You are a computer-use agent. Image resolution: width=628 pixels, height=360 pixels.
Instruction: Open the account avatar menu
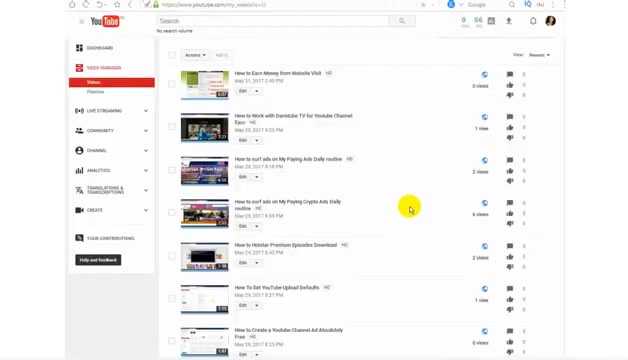[x=550, y=21]
